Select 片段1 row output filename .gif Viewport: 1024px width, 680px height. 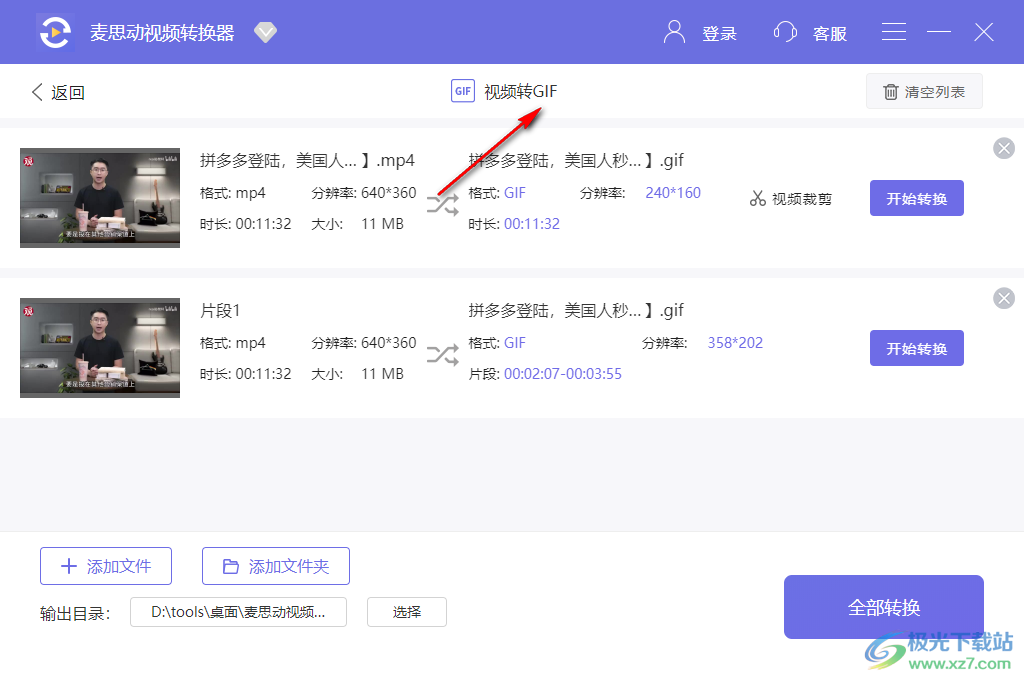(x=576, y=310)
